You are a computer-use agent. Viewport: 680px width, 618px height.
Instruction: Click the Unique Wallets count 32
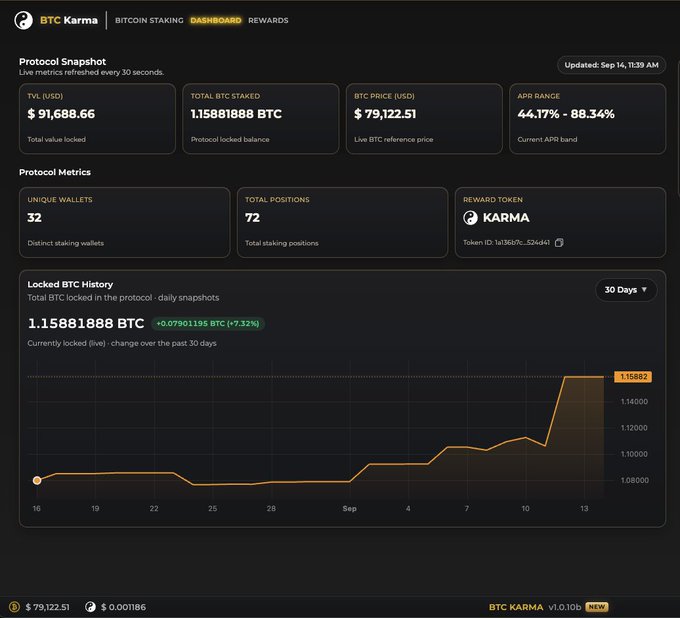point(34,218)
